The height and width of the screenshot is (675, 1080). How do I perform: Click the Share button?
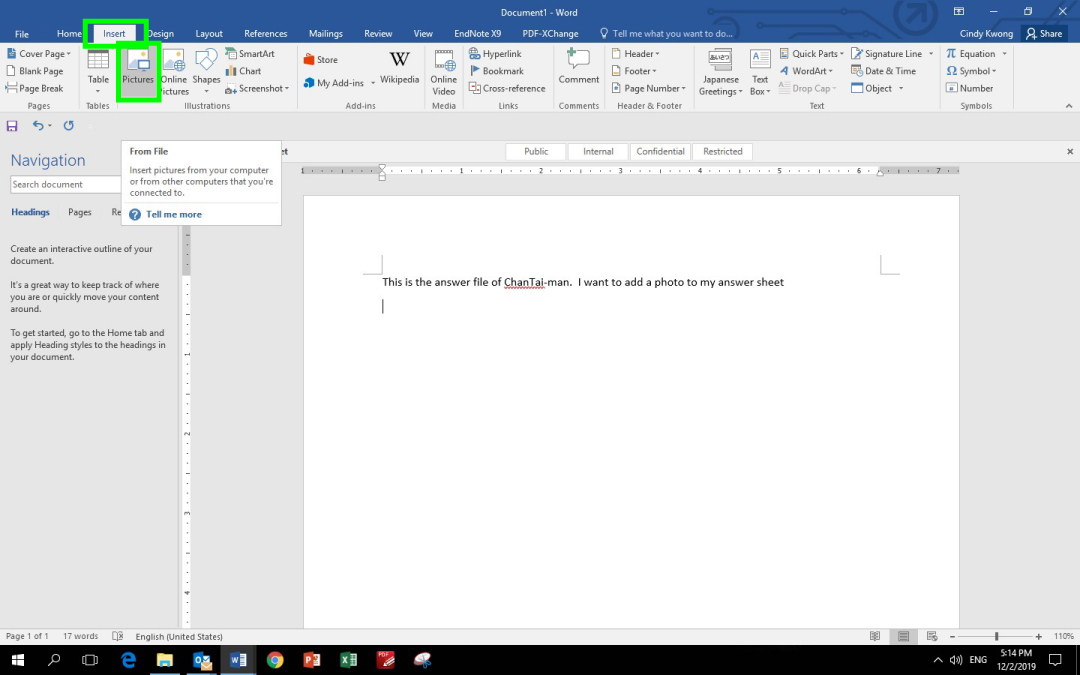click(x=1044, y=34)
